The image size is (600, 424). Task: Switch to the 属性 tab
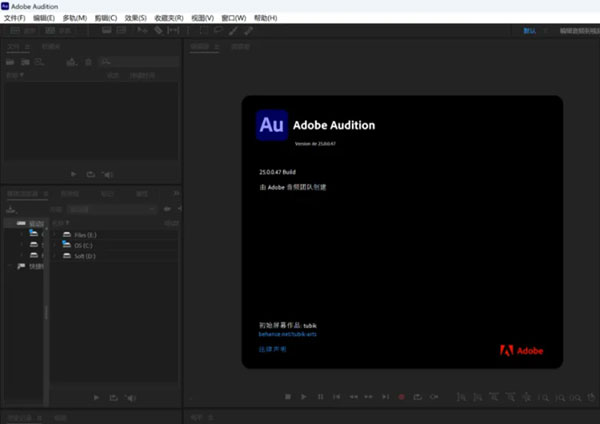(142, 194)
